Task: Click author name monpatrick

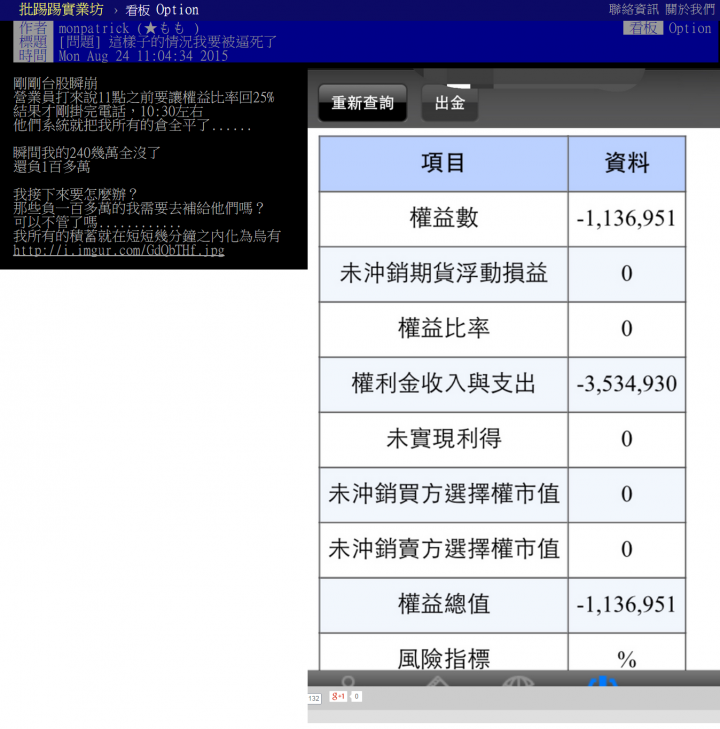Action: pyautogui.click(x=93, y=28)
